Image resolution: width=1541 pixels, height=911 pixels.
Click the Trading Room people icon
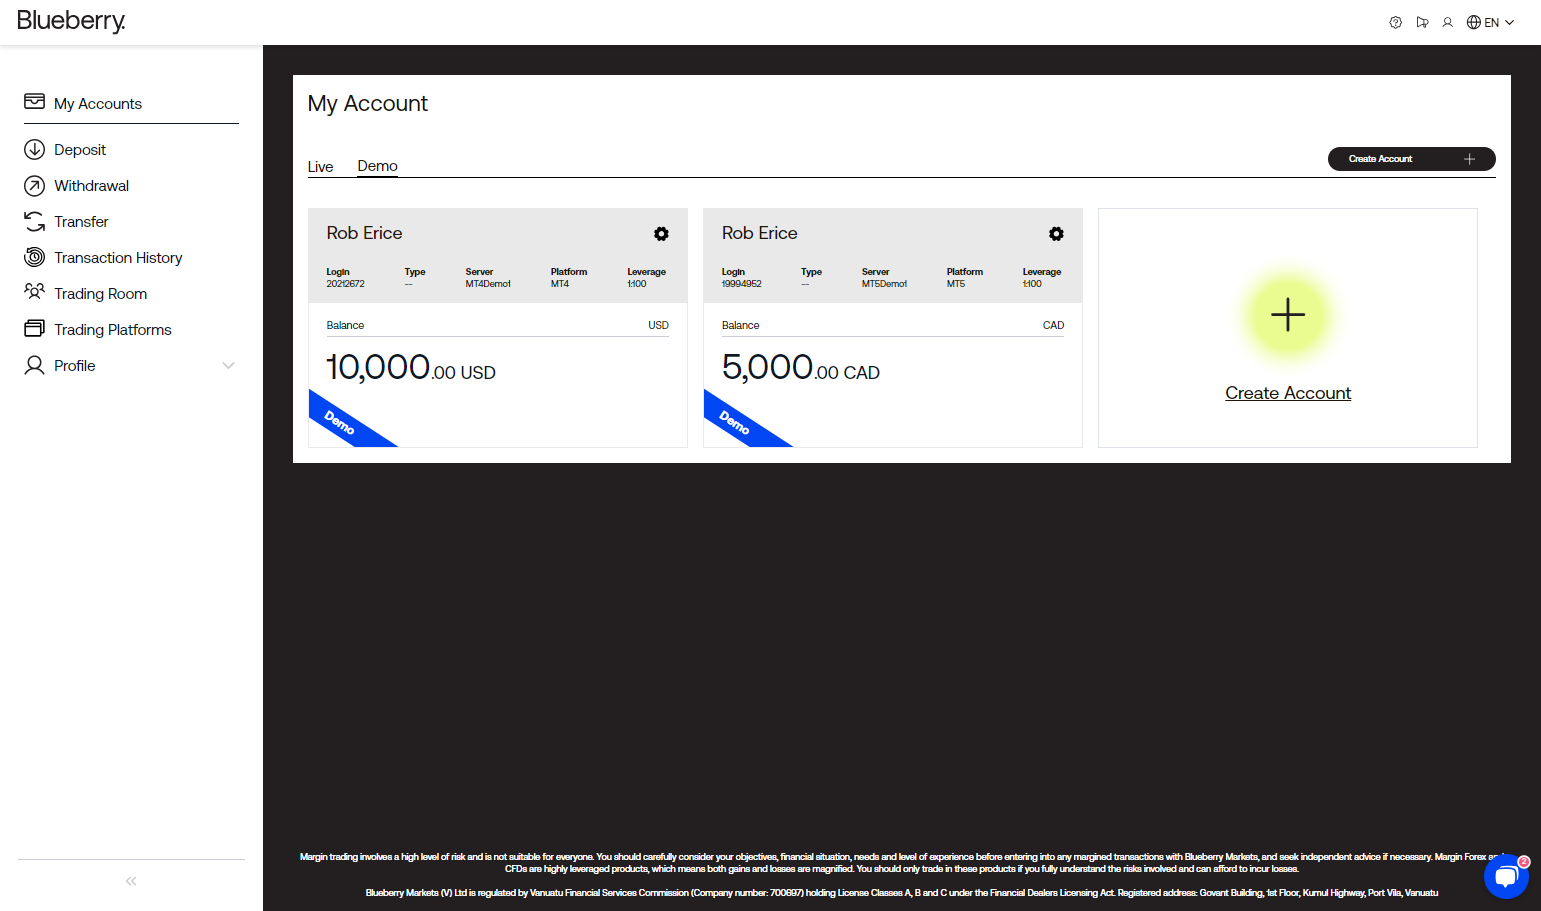(x=34, y=292)
